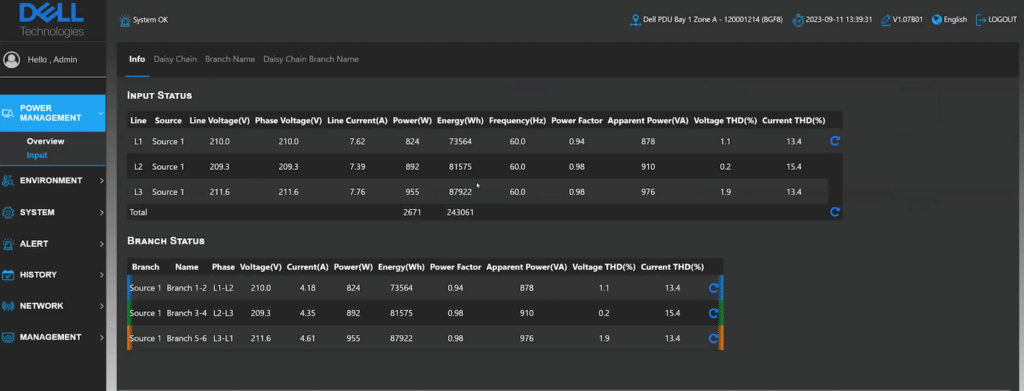Refresh the Branch 1-2 row
The image size is (1024, 391).
coord(714,288)
